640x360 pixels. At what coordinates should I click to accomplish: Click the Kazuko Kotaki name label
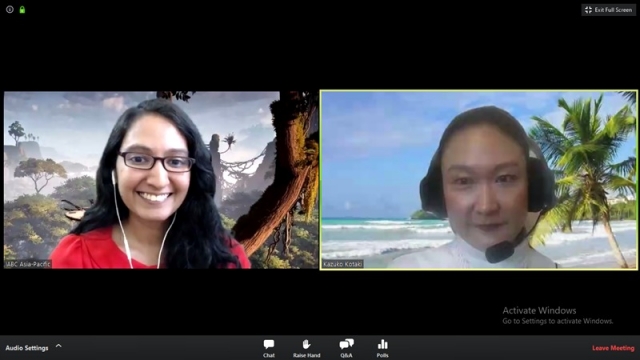click(x=342, y=264)
